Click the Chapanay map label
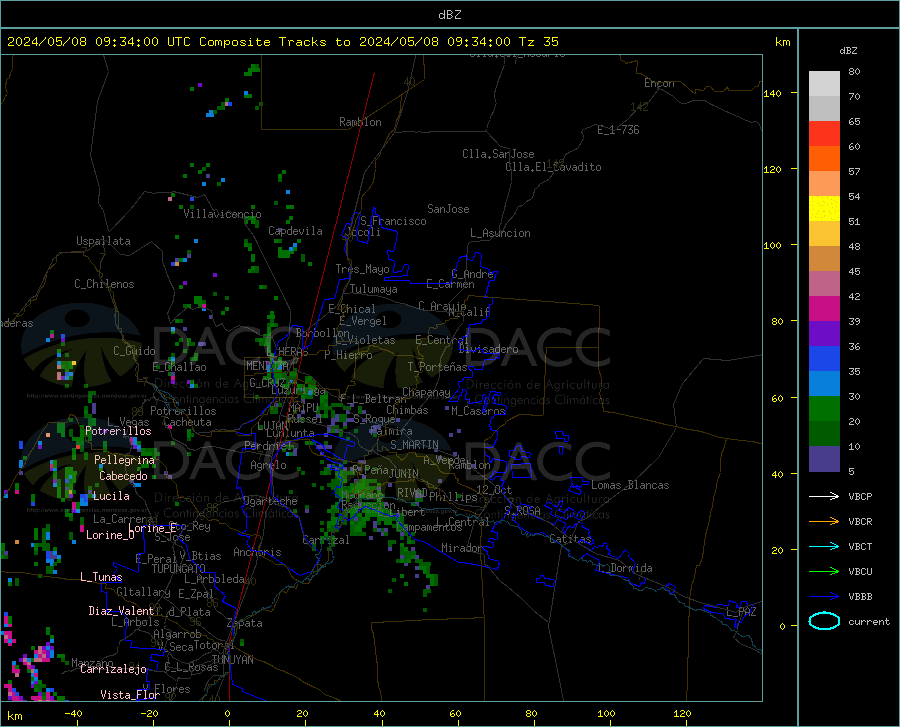900x727 pixels. click(426, 392)
